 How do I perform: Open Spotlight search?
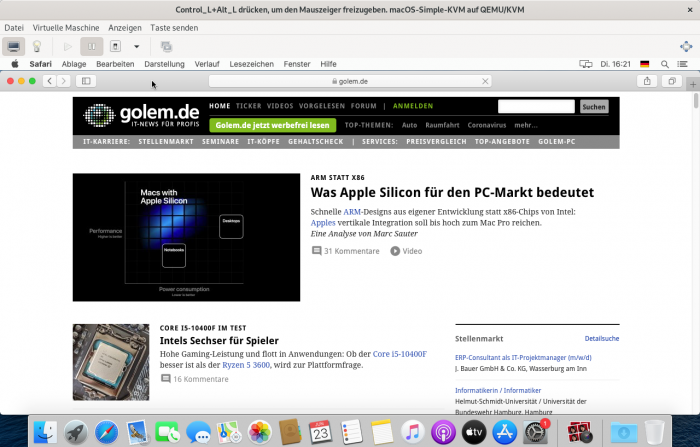[664, 64]
